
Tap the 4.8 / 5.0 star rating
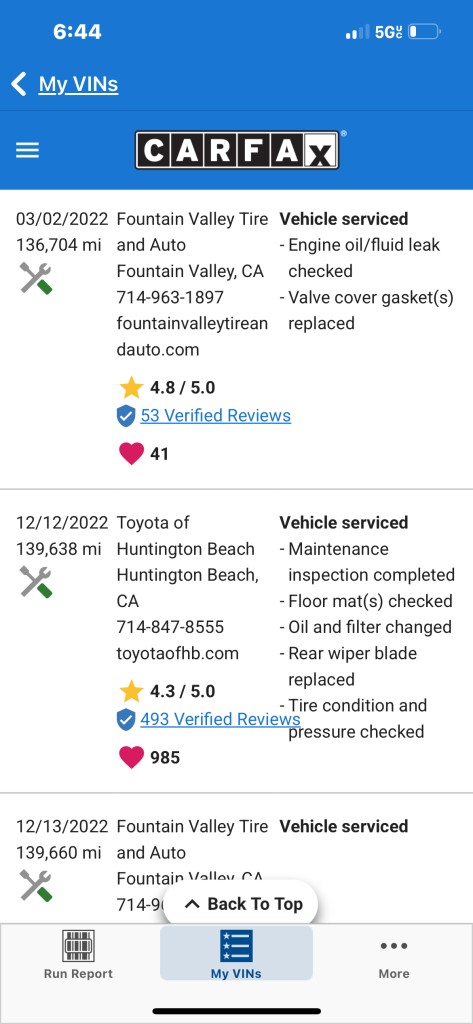click(x=168, y=388)
